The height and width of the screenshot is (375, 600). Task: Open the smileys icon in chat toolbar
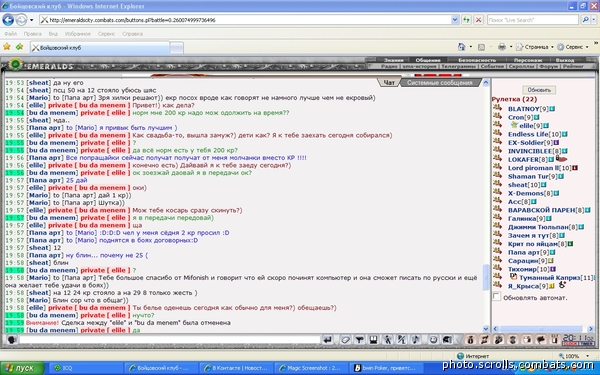433,339
